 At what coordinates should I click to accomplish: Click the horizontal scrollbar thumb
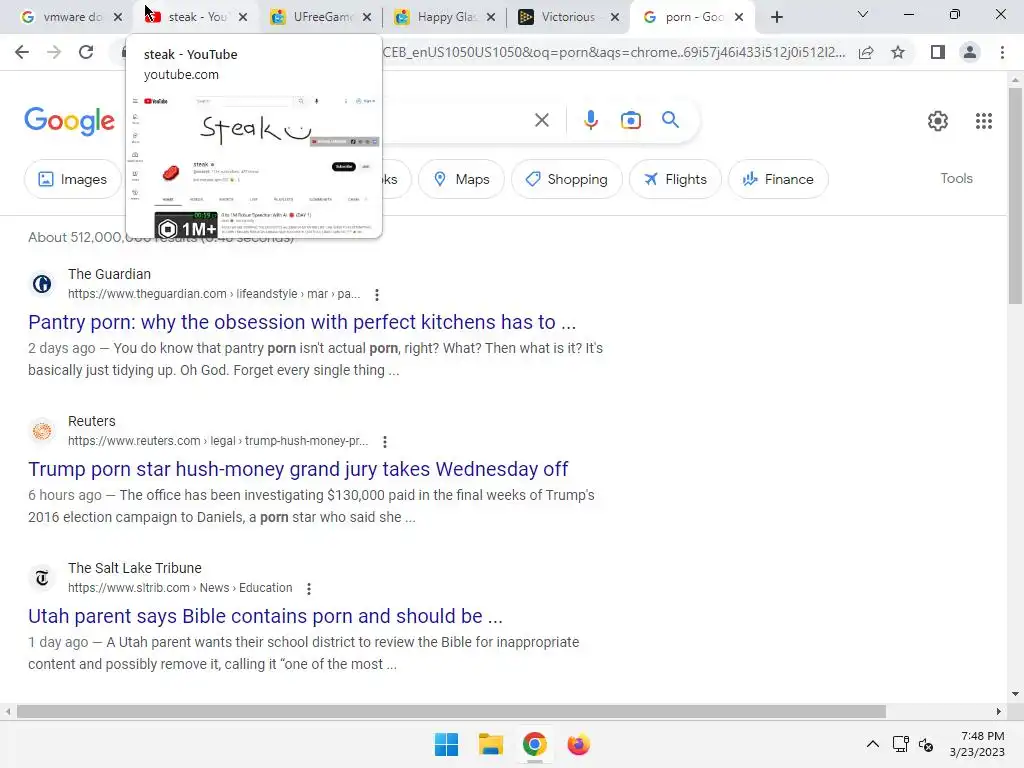pyautogui.click(x=451, y=711)
